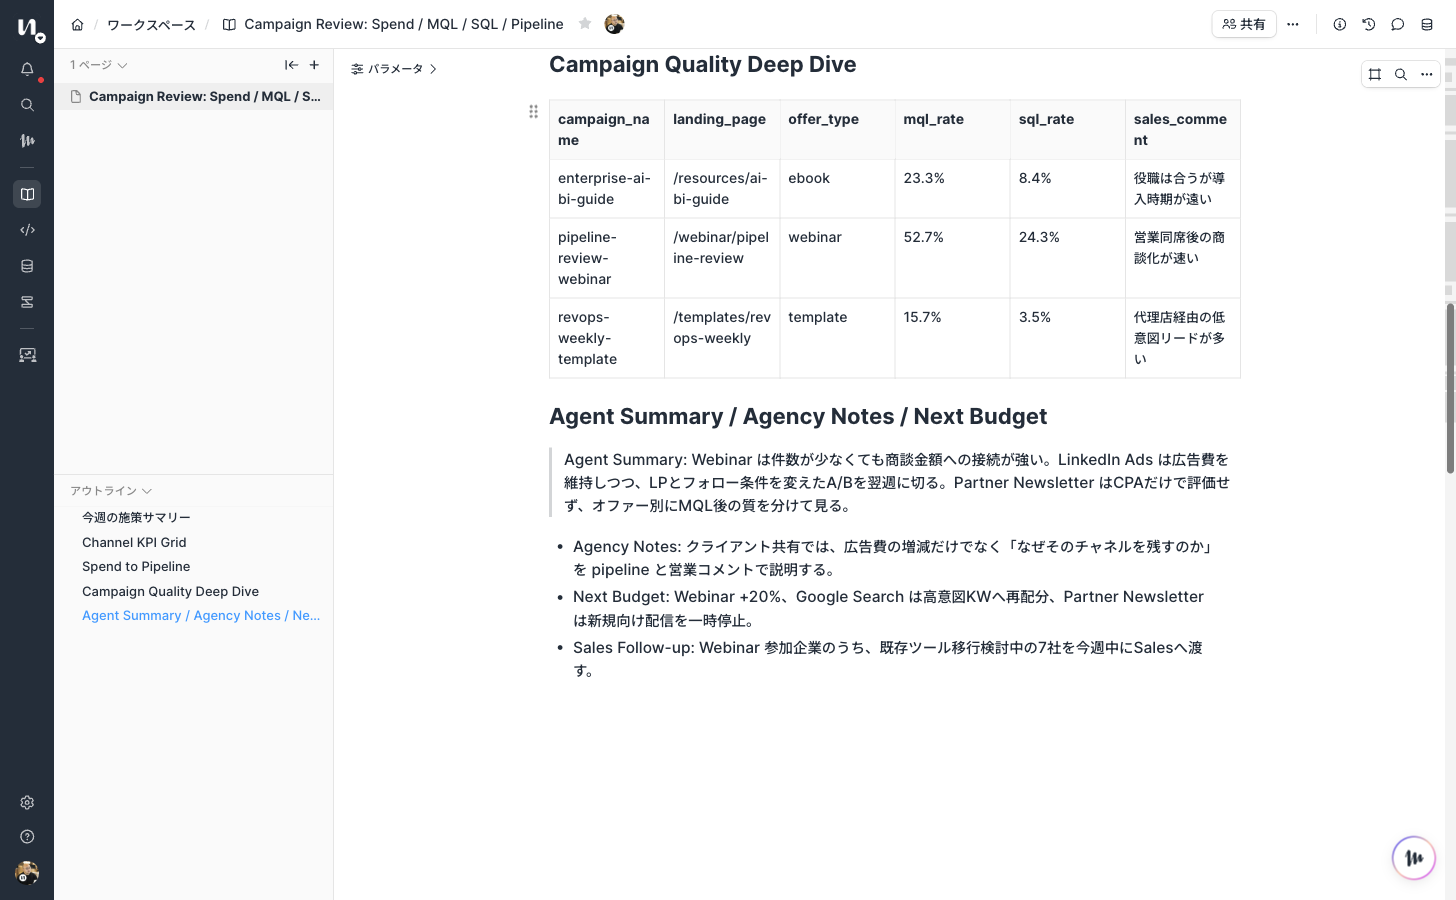This screenshot has height=900, width=1456.
Task: Open data panel icon in header
Action: [x=1427, y=24]
